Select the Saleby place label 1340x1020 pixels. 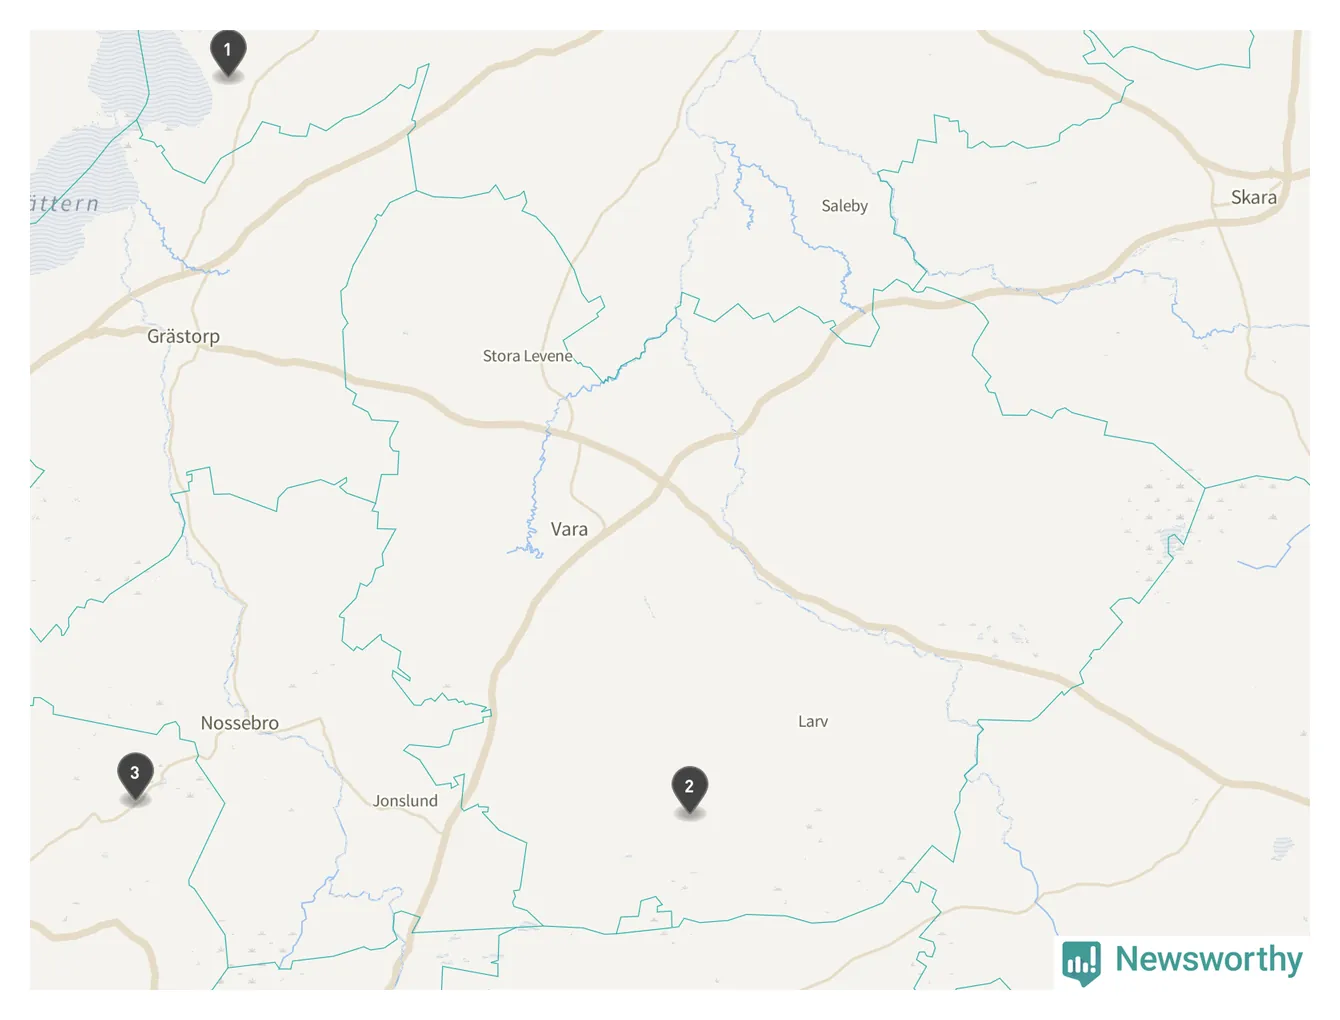(844, 206)
